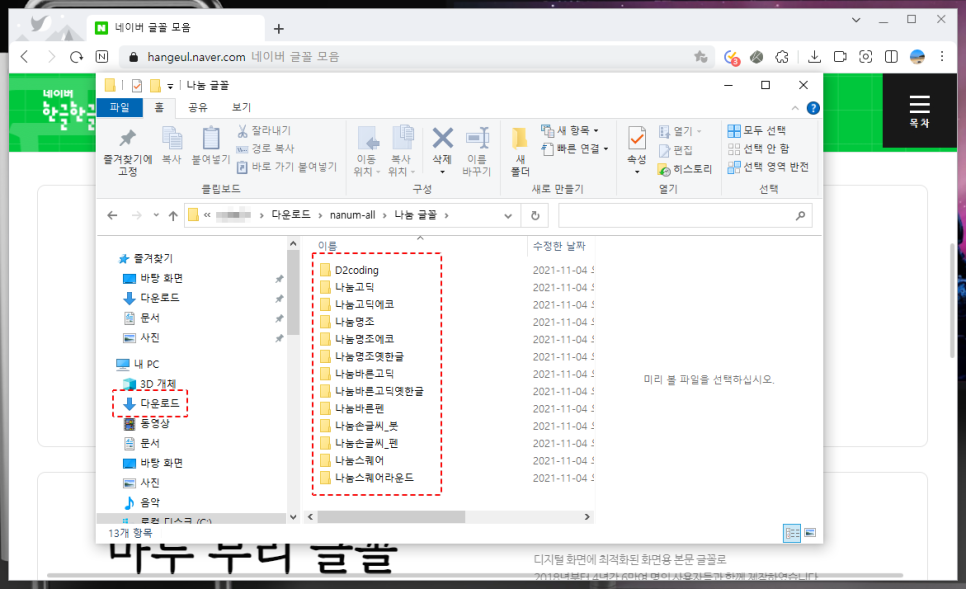This screenshot has height=589, width=966.
Task: Expand the New item (새 항목) dropdown
Action: click(x=569, y=131)
